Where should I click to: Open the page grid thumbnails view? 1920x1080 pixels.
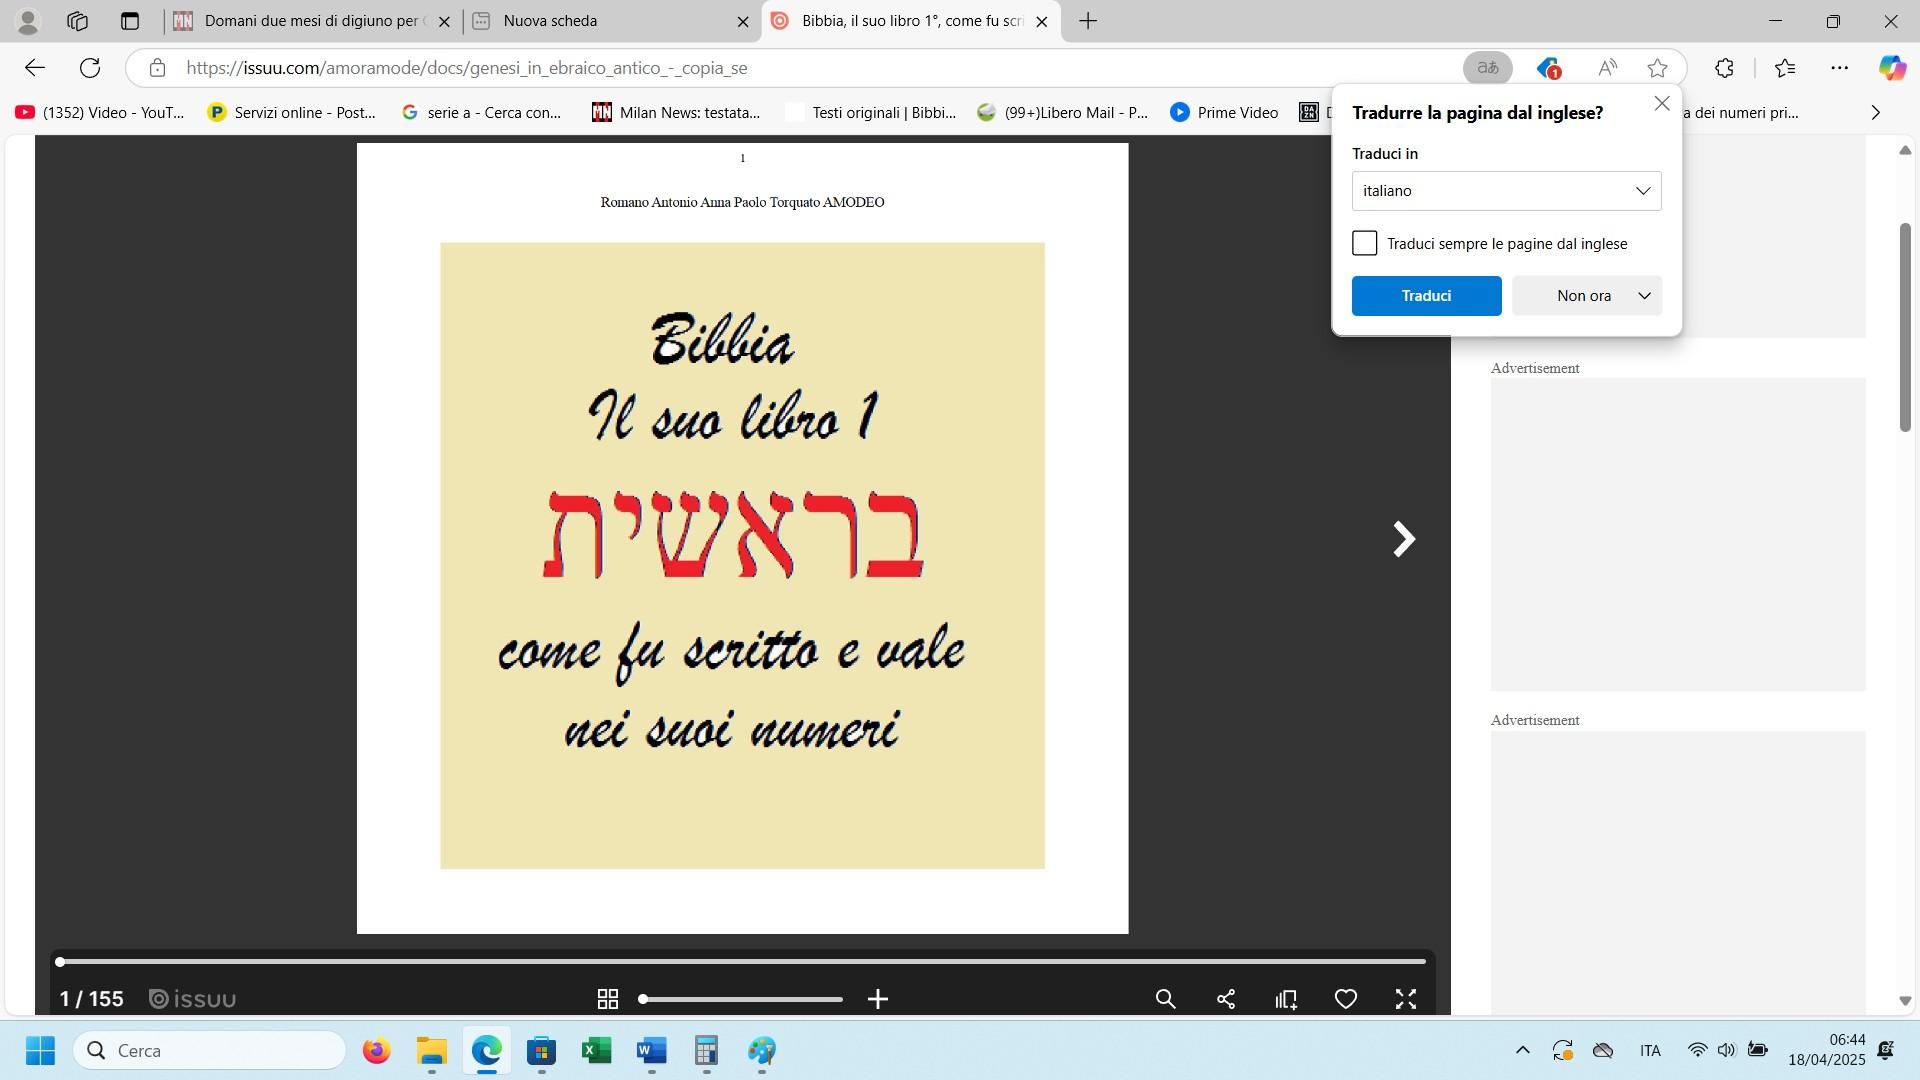[607, 999]
